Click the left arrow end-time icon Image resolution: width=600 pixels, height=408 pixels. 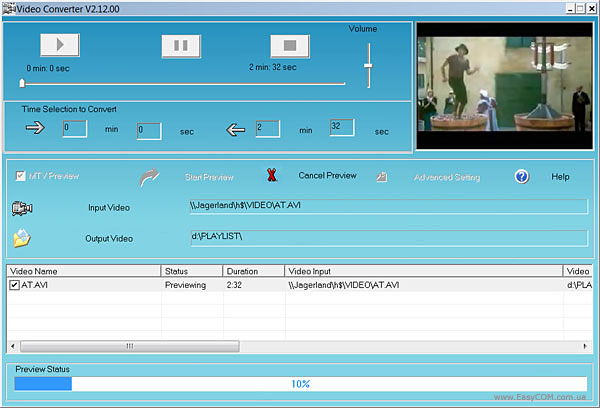coord(237,129)
